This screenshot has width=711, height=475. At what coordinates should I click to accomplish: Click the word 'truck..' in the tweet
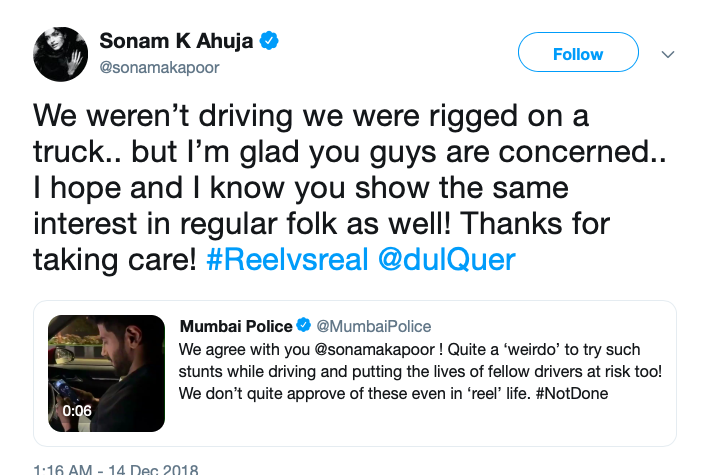[70, 151]
